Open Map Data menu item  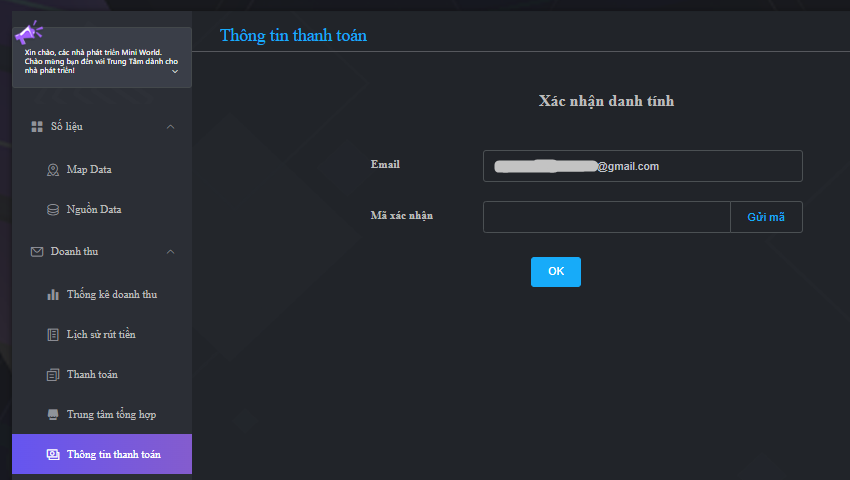point(89,170)
